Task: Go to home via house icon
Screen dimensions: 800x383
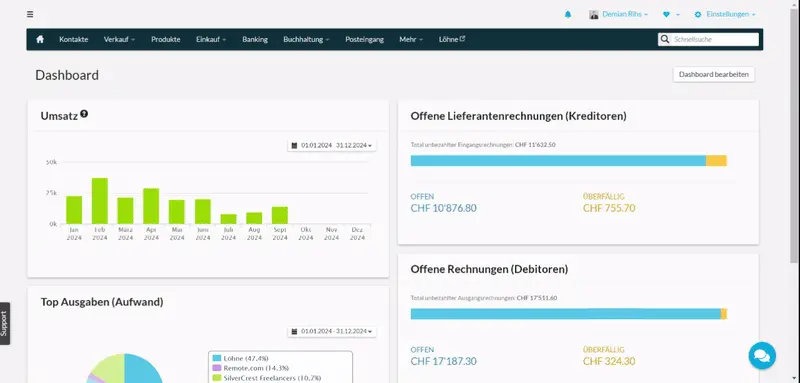Action: point(40,39)
